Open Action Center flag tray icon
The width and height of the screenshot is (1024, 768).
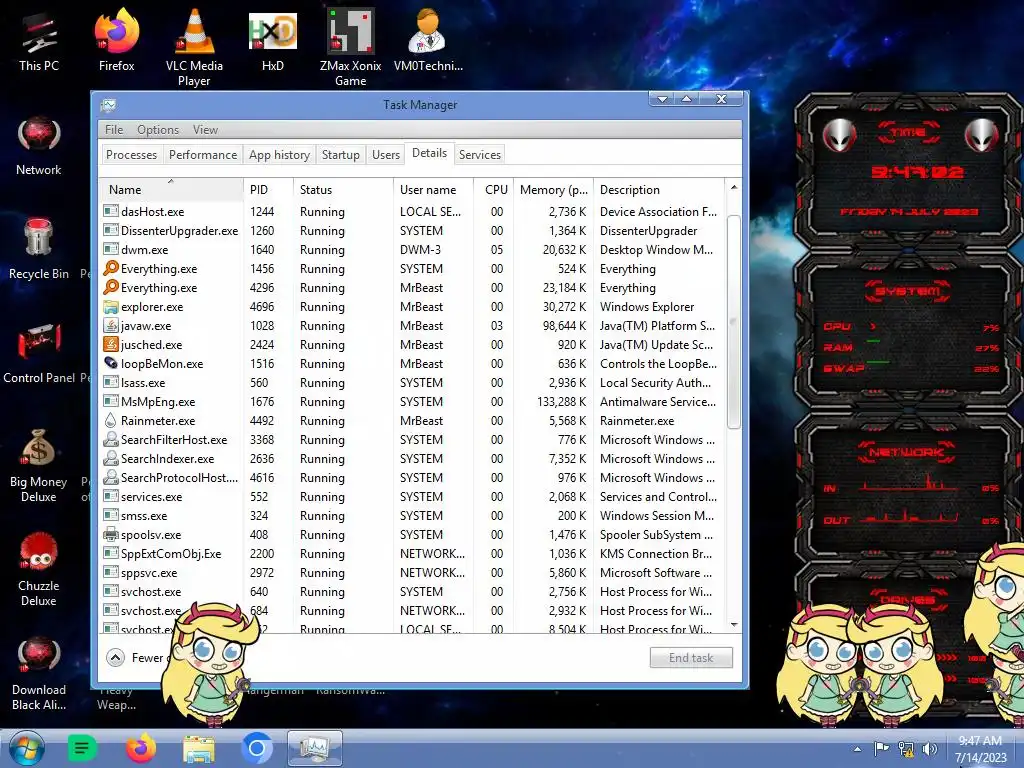point(881,748)
